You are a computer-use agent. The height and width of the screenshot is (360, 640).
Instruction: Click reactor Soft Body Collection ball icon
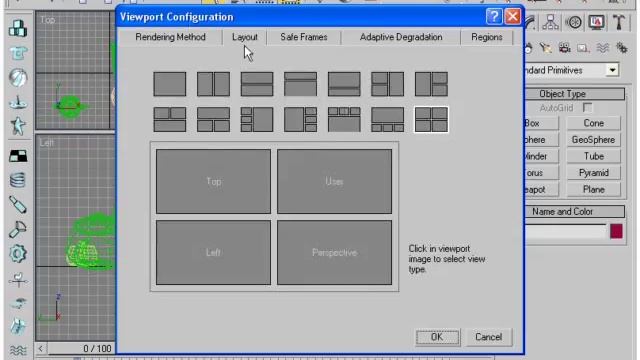pos(18,78)
